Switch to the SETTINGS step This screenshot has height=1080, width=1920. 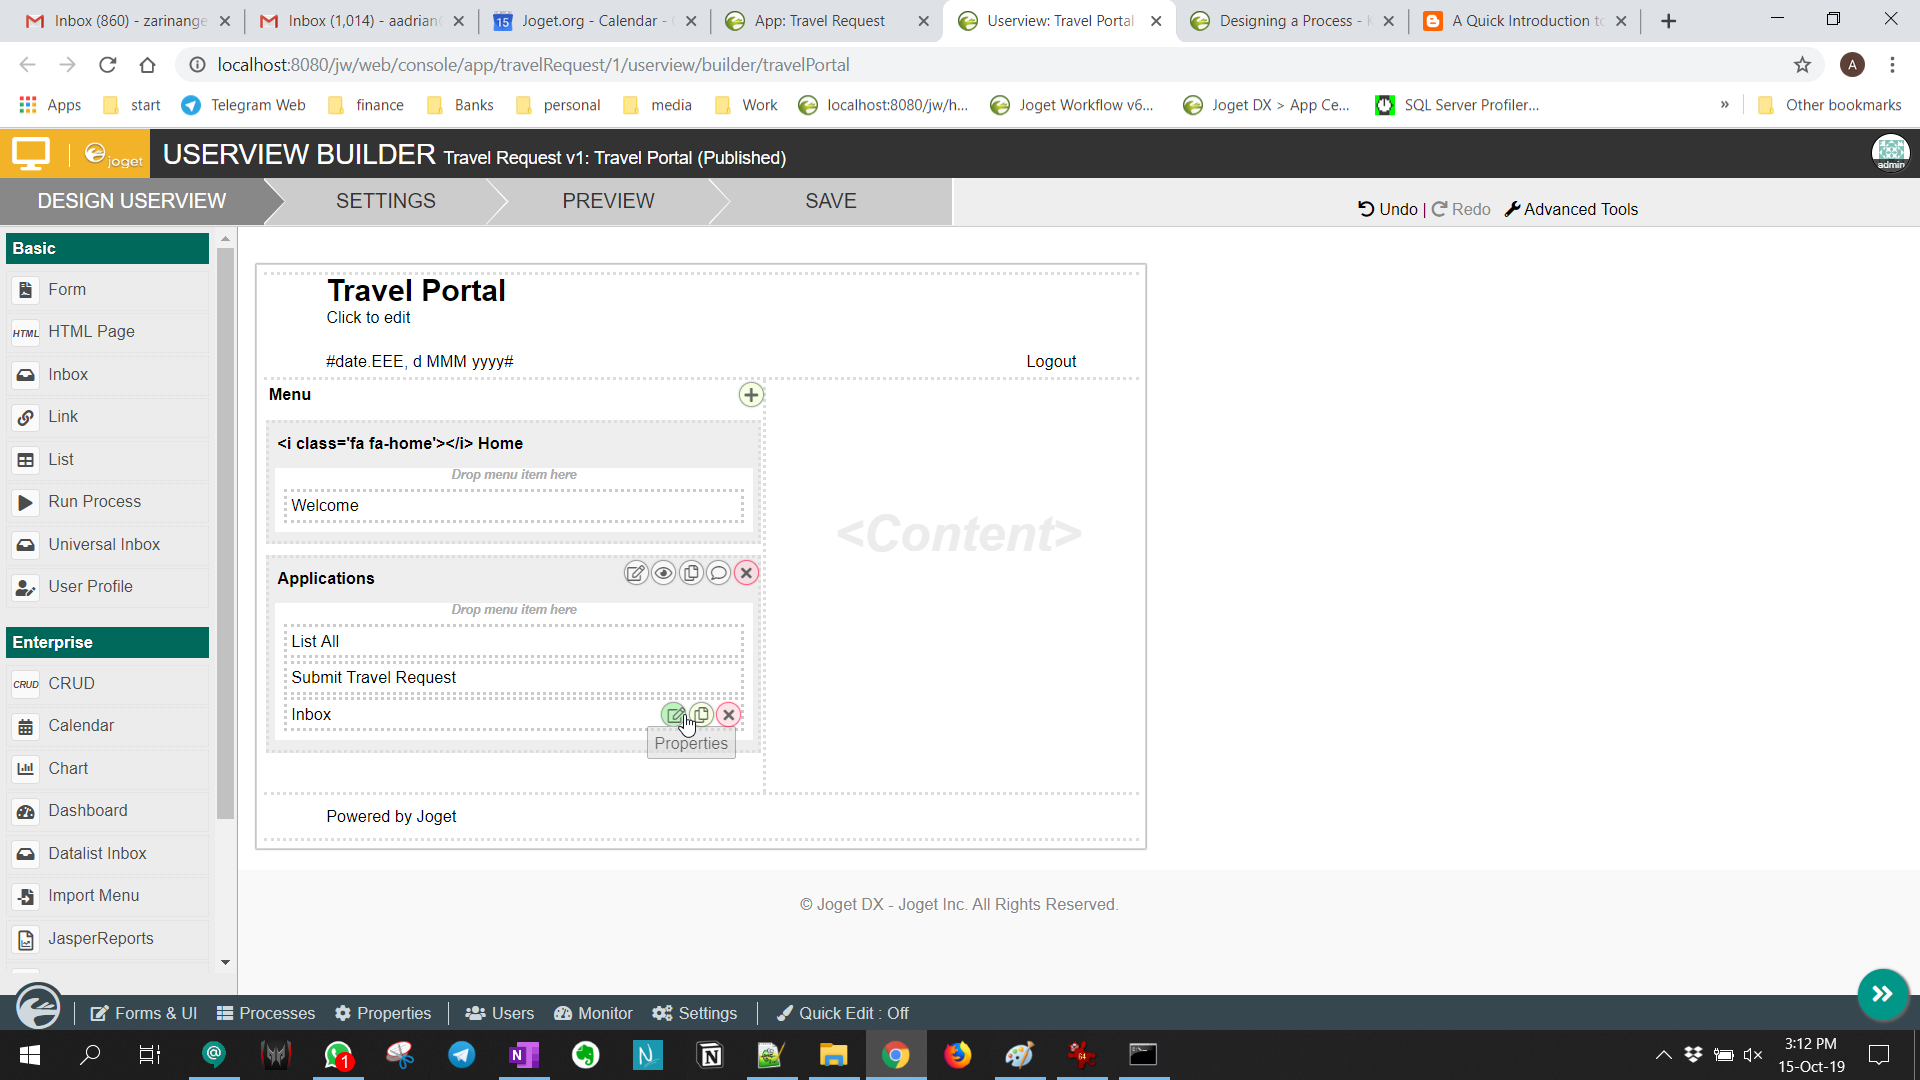tap(385, 201)
